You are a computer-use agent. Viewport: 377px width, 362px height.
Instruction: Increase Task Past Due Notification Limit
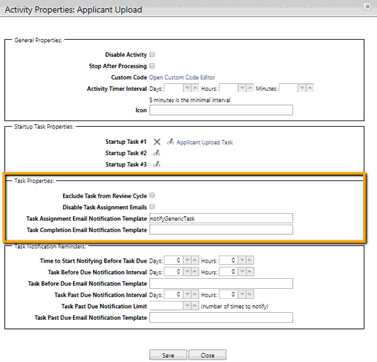[x=195, y=306]
